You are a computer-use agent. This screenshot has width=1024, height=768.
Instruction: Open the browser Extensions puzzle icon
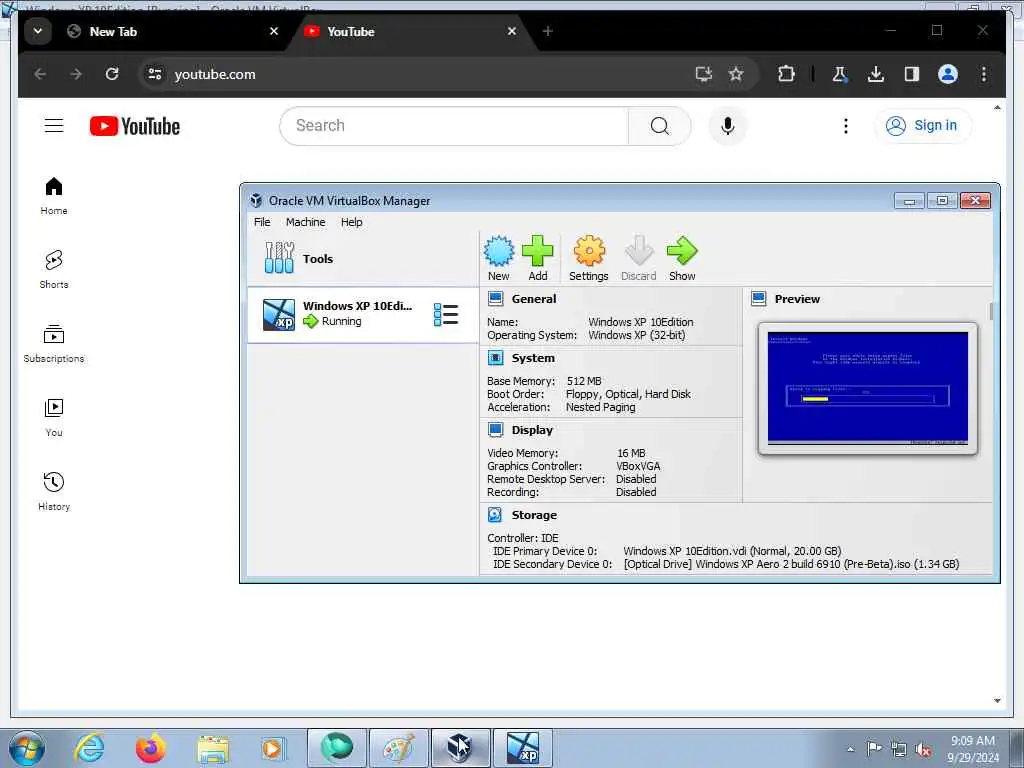[x=786, y=74]
